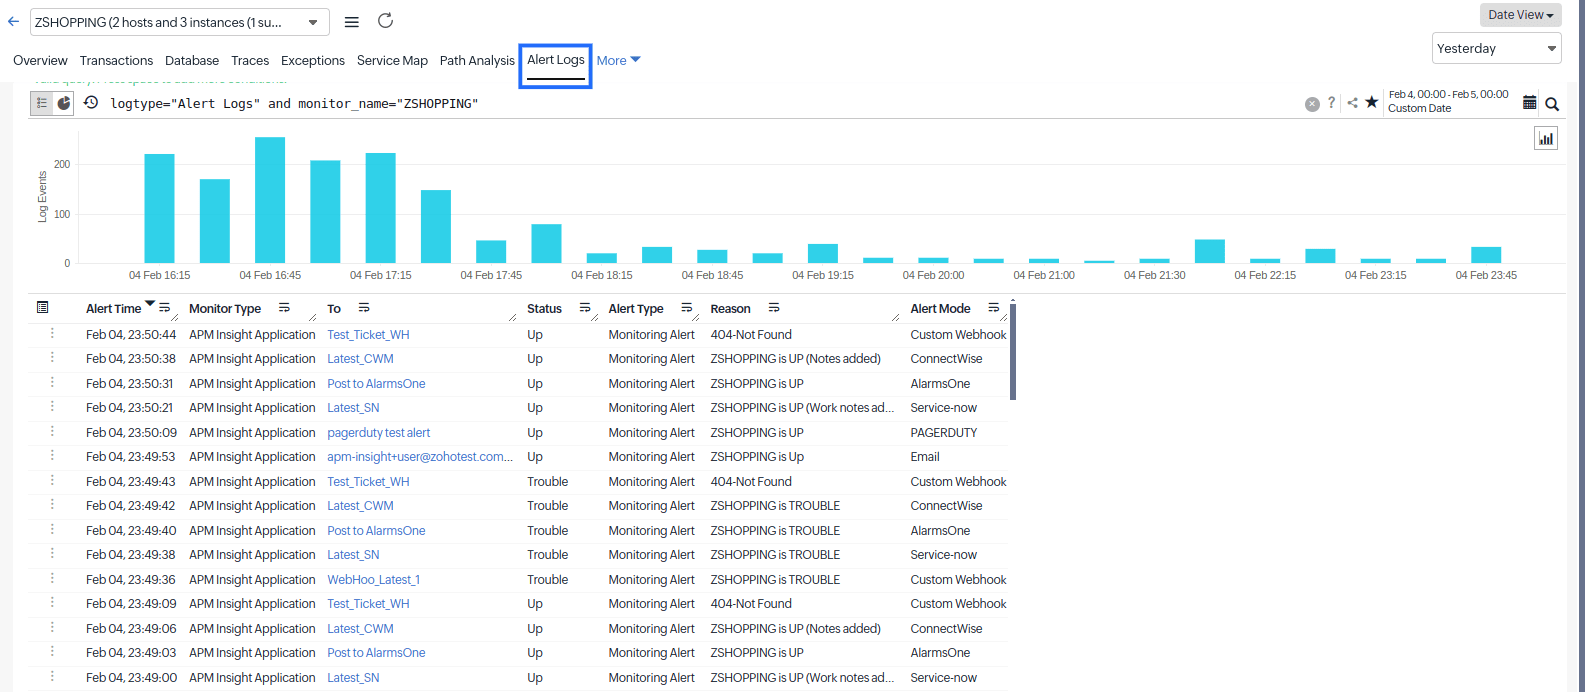1587x692 pixels.
Task: Clear the search query with X icon
Action: point(1312,104)
